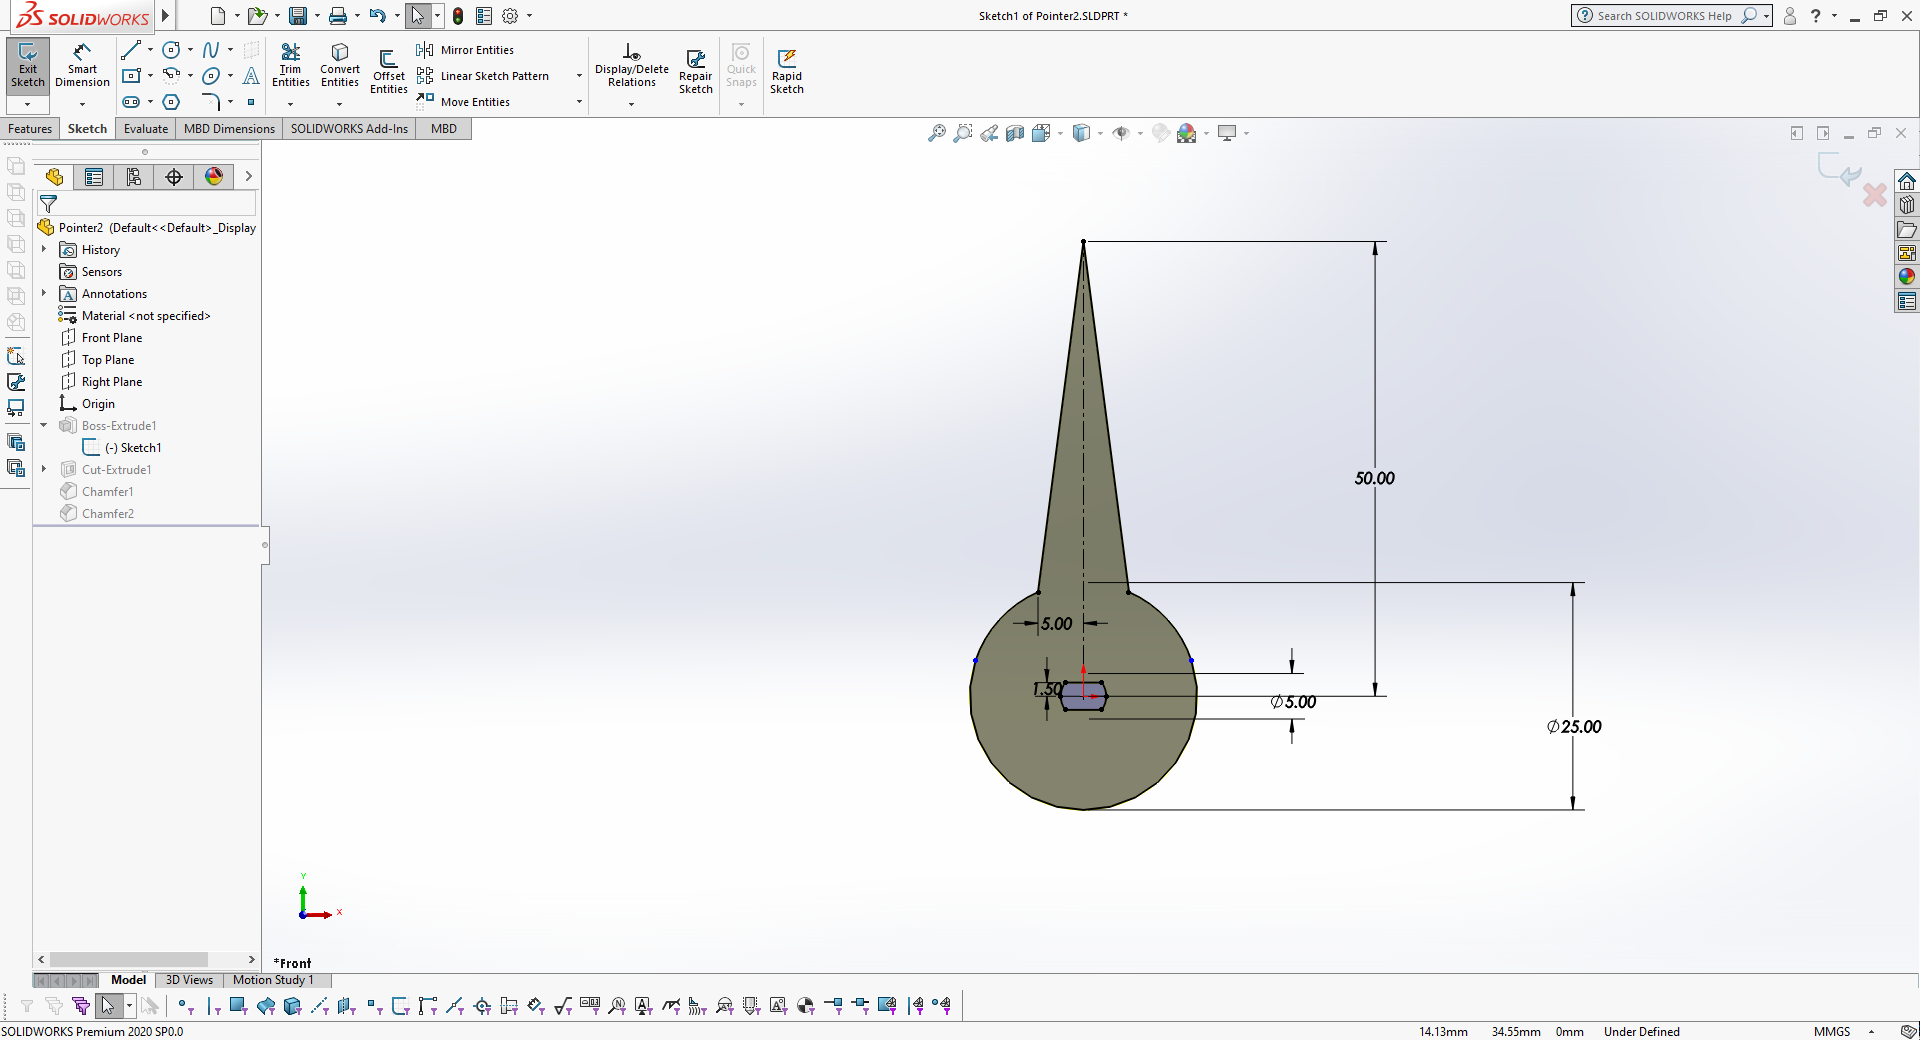The width and height of the screenshot is (1920, 1040).
Task: Open the MBD Dimensions tab
Action: [x=229, y=129]
